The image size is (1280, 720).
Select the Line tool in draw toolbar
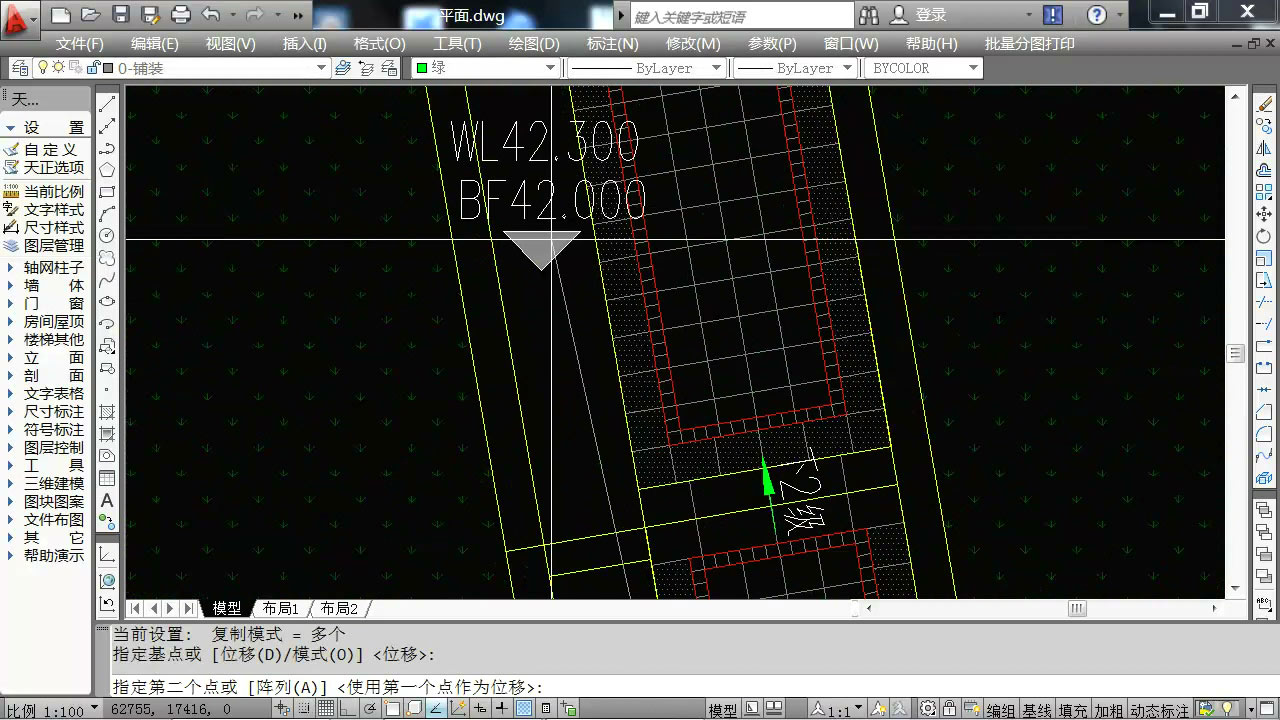[107, 103]
